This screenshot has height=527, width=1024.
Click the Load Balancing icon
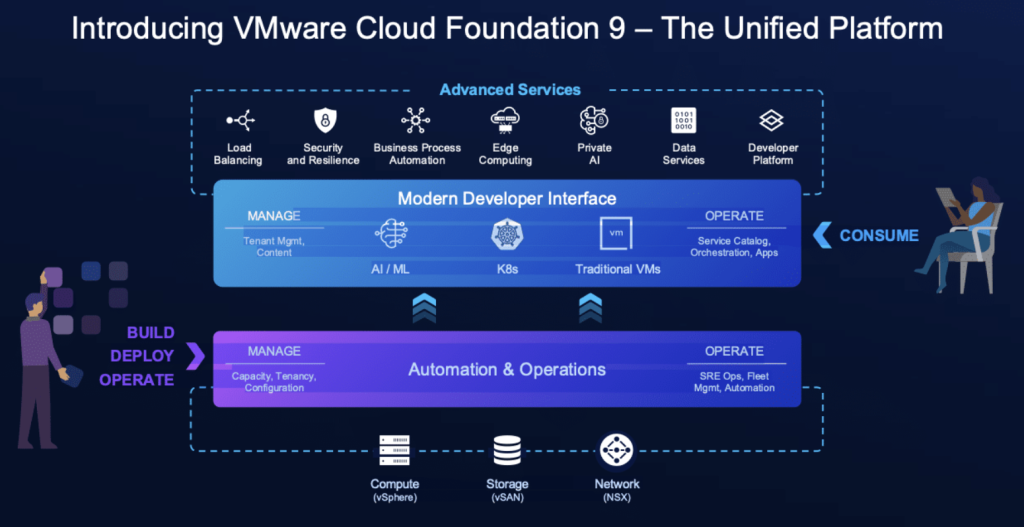tap(240, 120)
